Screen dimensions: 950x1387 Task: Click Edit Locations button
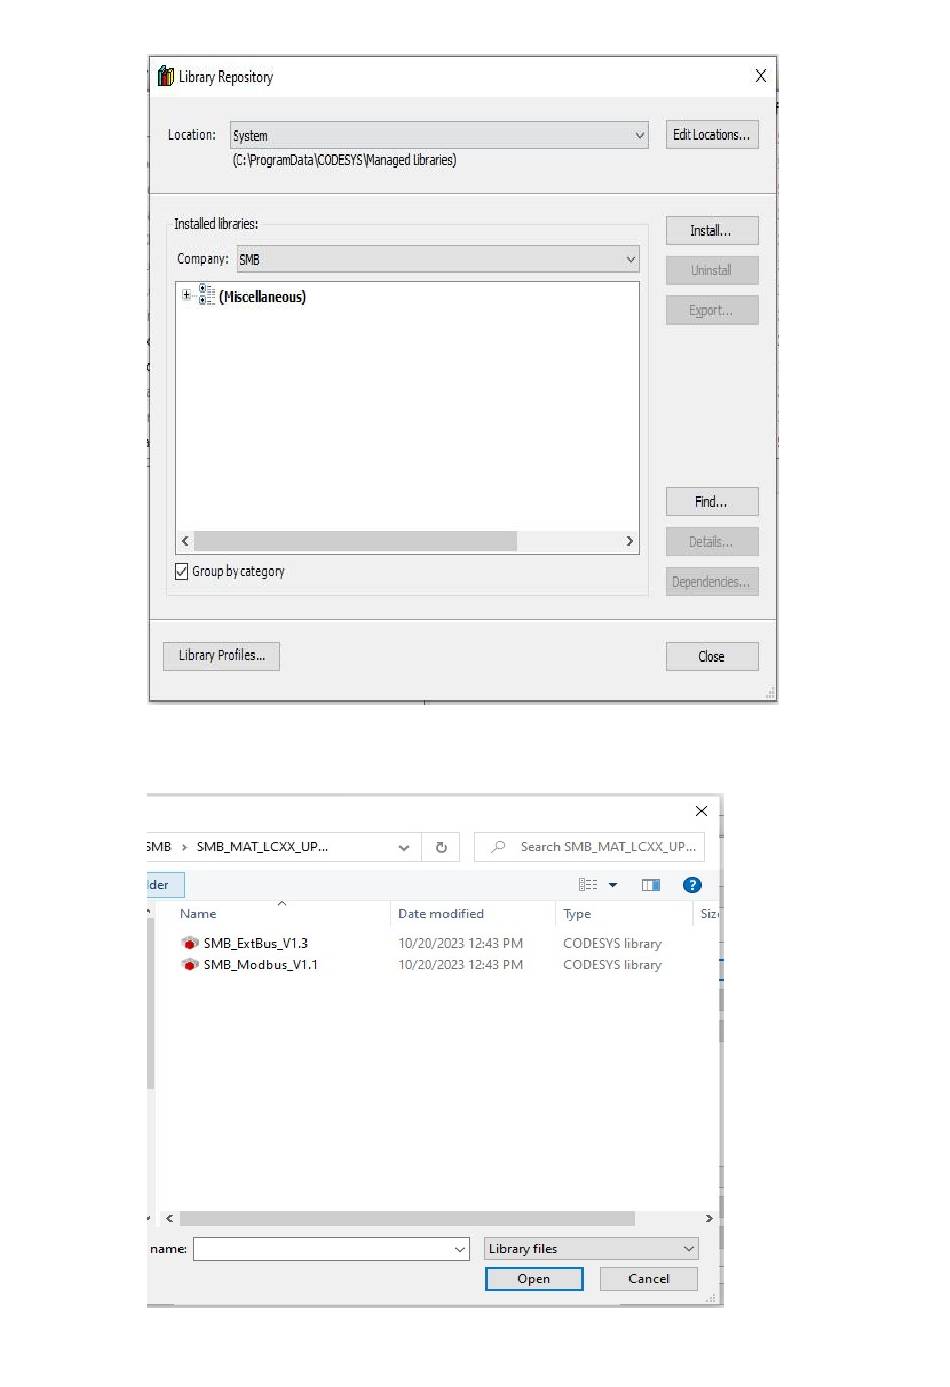(712, 135)
